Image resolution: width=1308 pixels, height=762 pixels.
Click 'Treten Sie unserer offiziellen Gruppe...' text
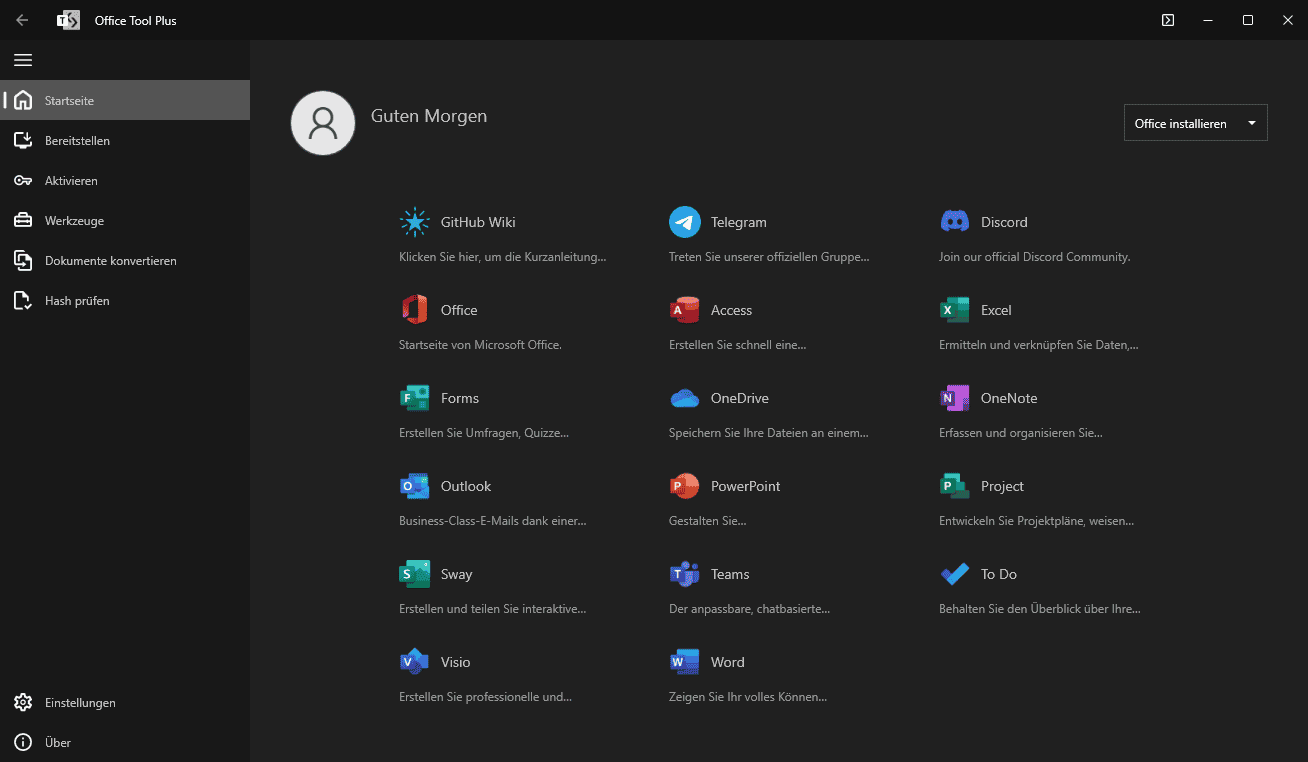769,257
